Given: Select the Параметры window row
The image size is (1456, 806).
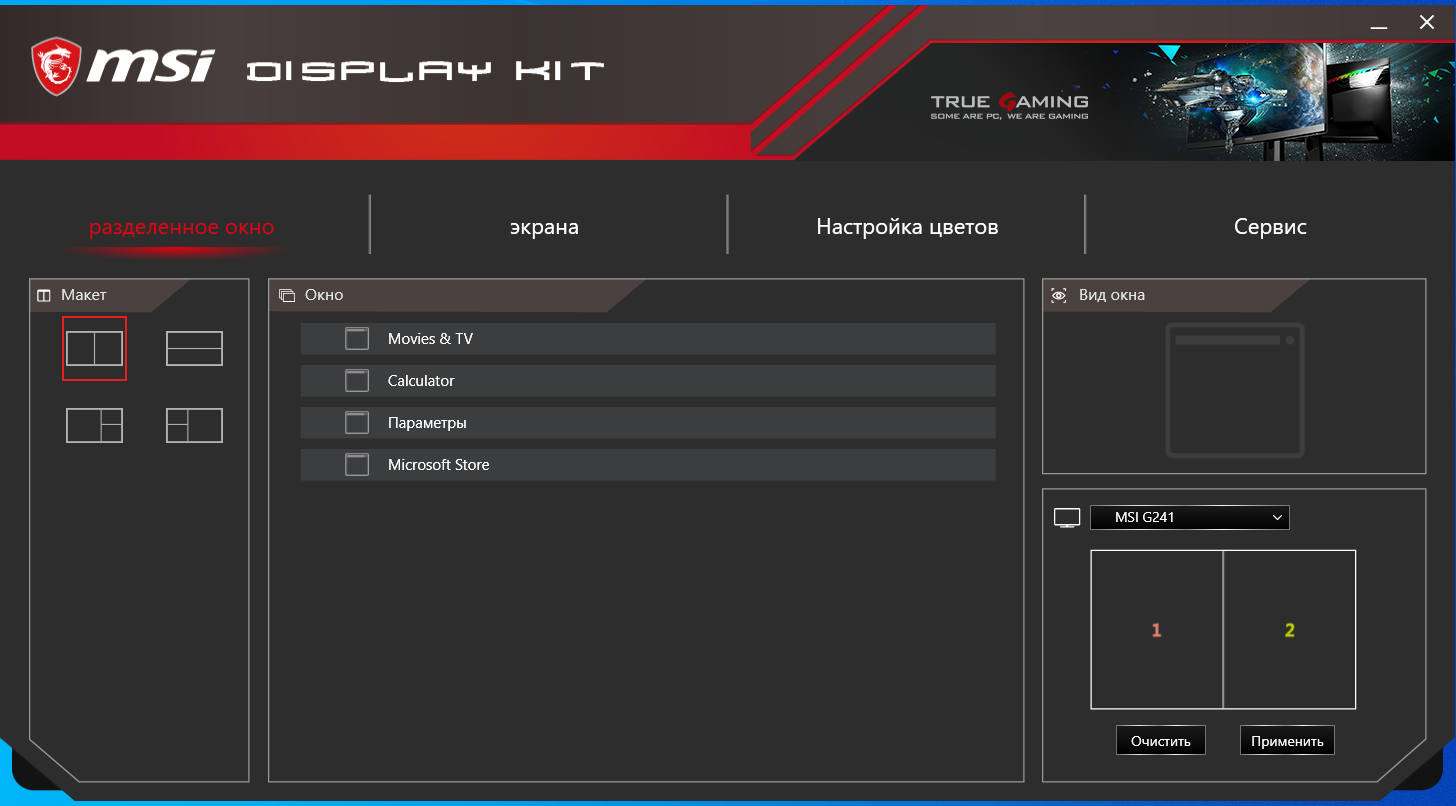Looking at the screenshot, I should [x=648, y=423].
